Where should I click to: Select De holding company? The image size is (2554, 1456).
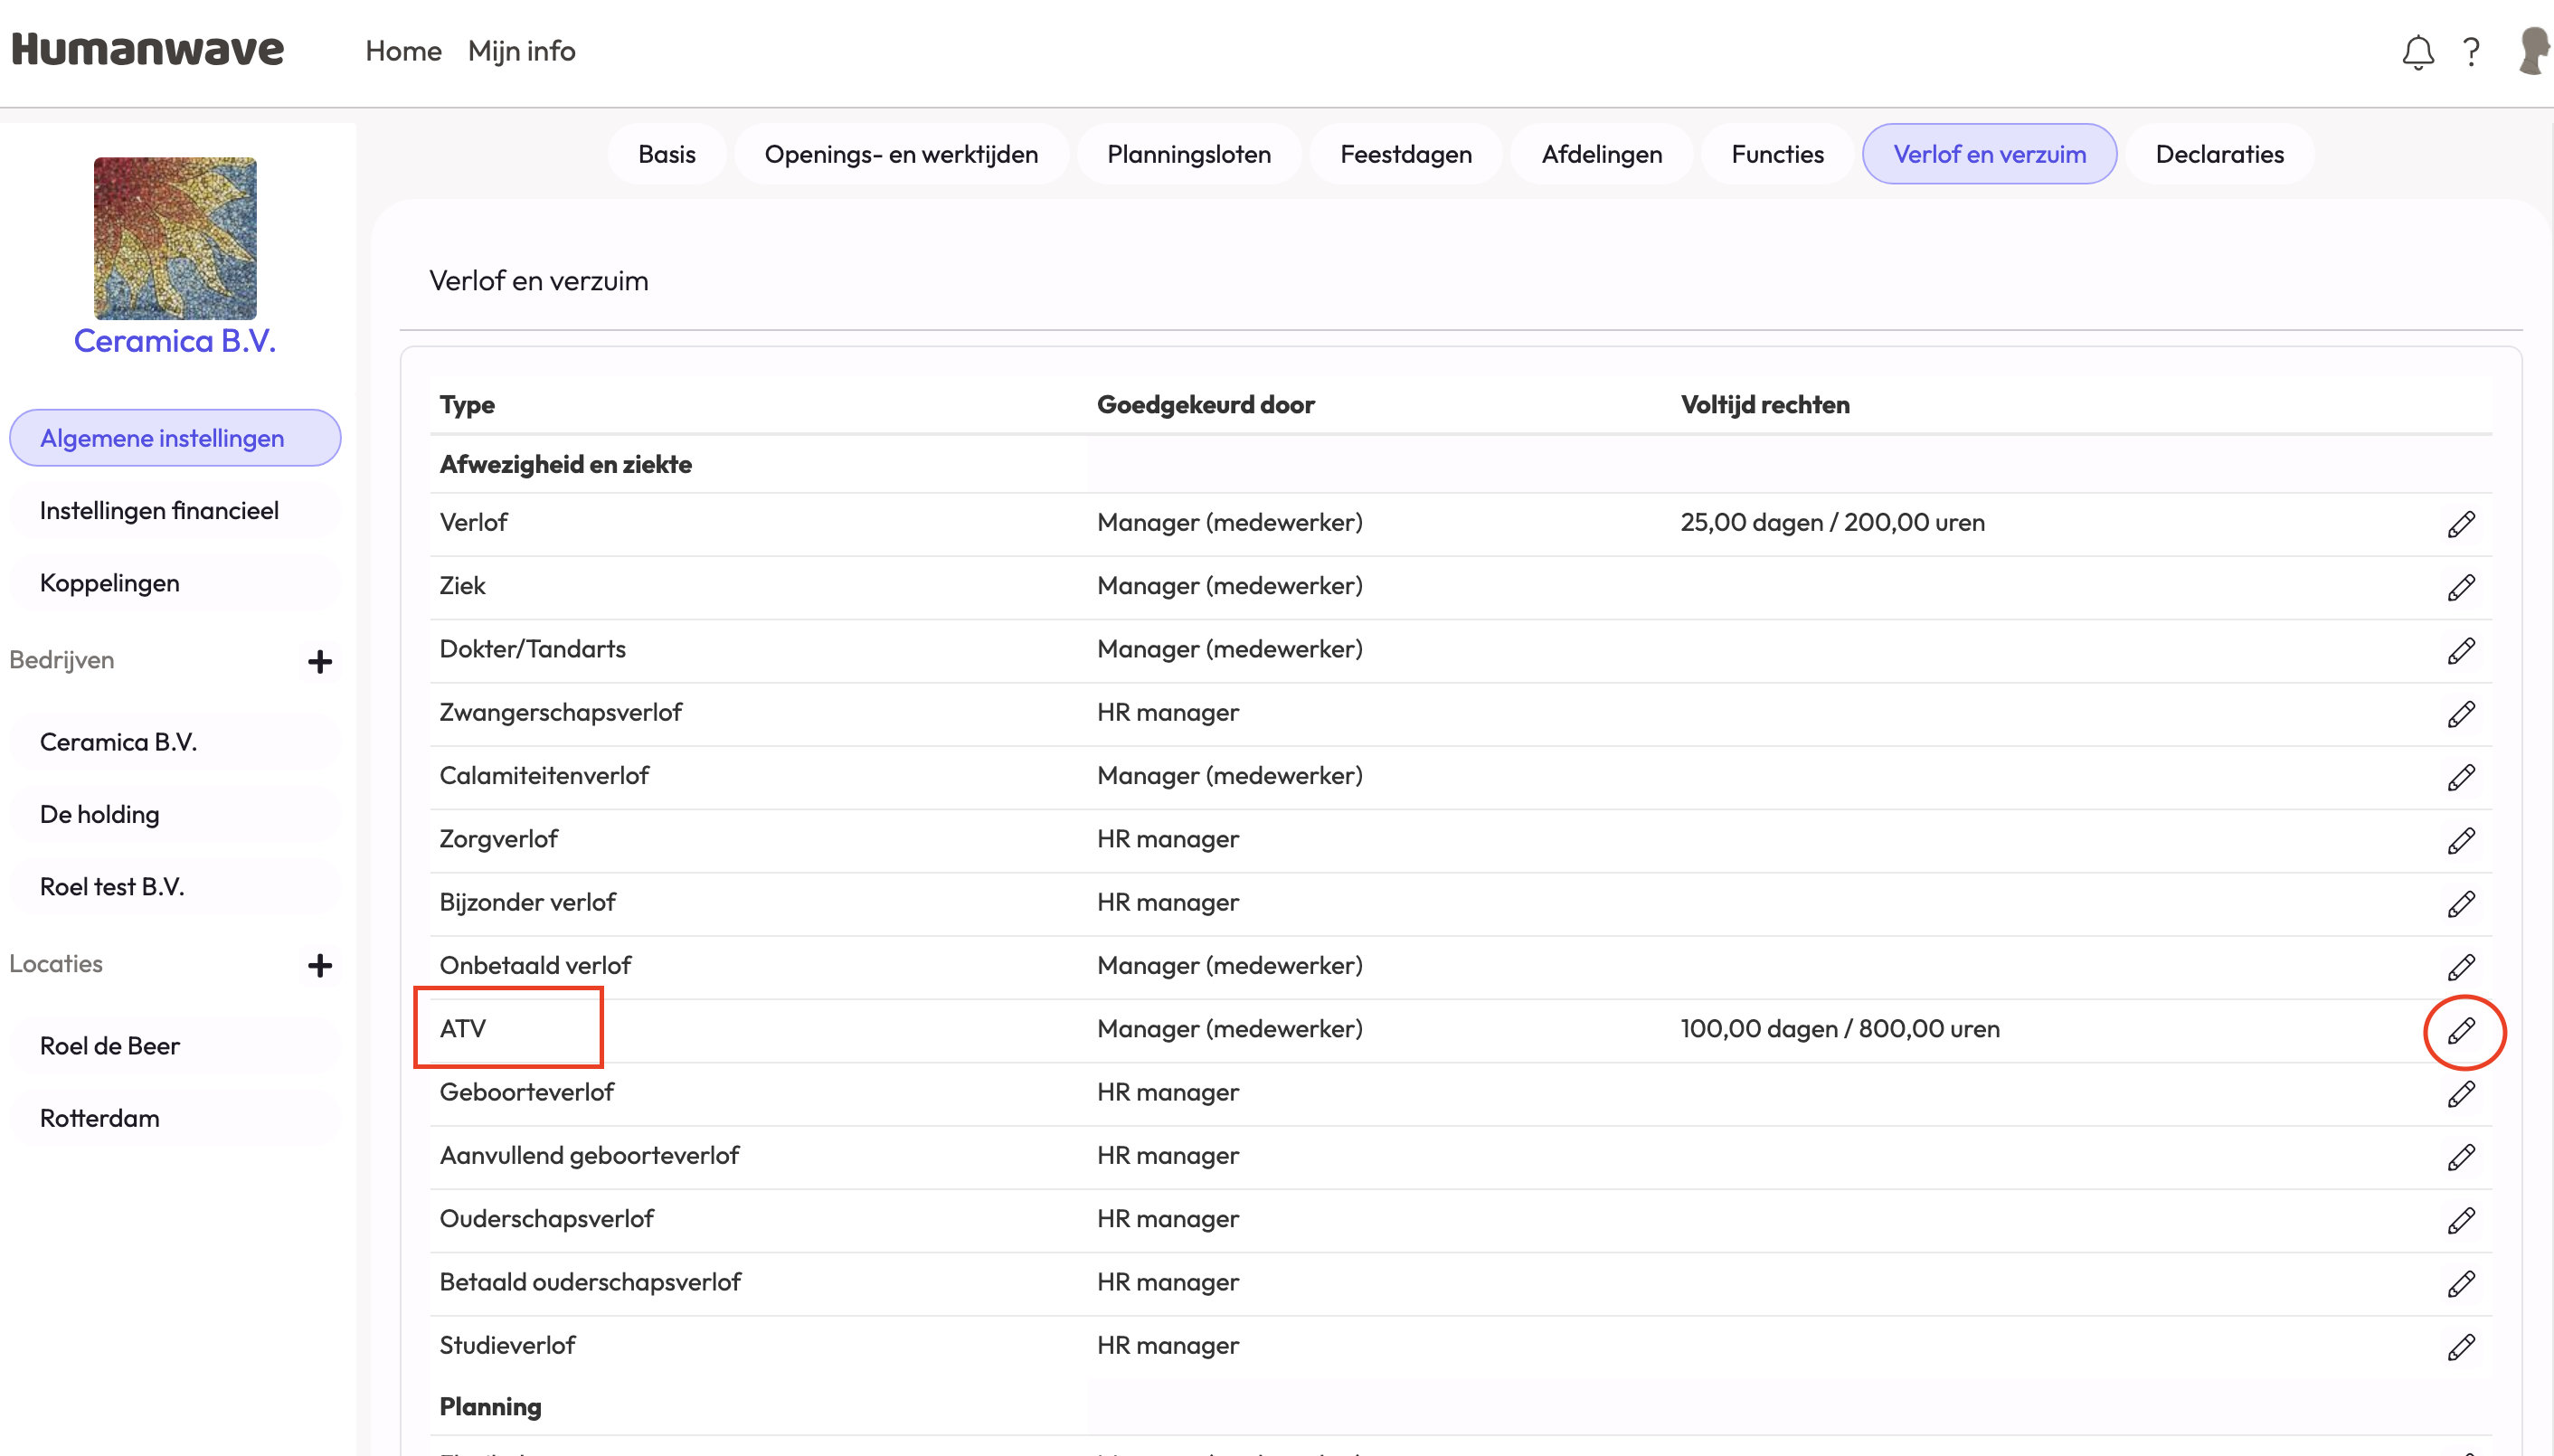[100, 815]
